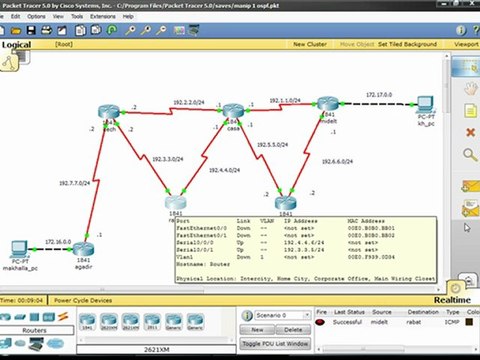Click the makhalla_pc computer
This screenshot has height=360, width=480.
point(20,250)
